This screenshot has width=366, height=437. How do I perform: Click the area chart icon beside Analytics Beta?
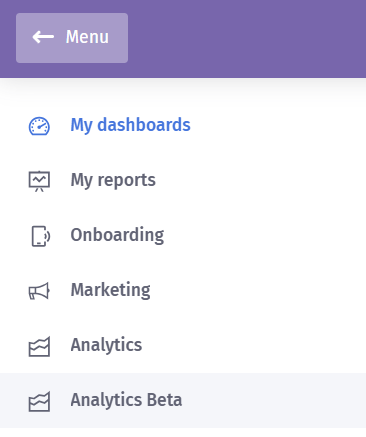(x=39, y=401)
